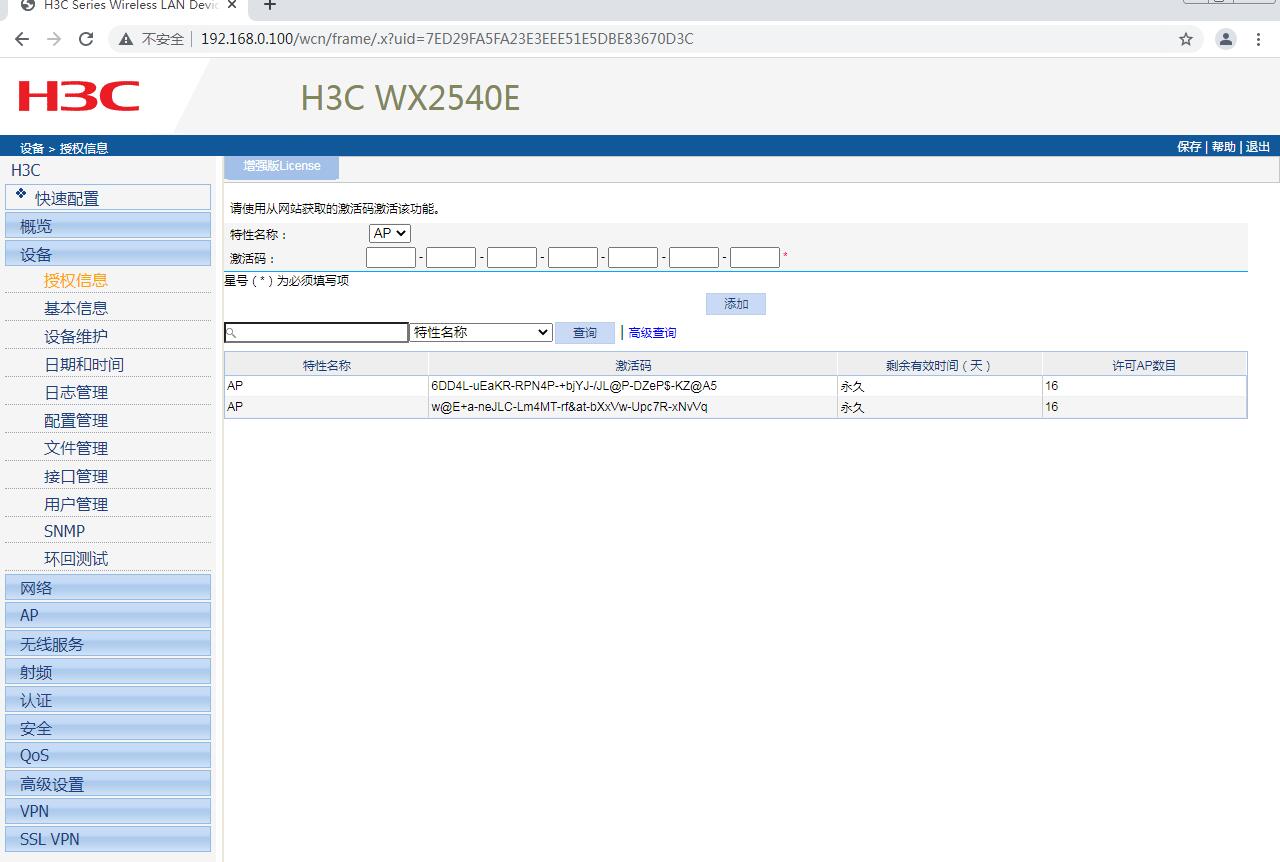Viewport: 1280px width, 862px height.
Task: Click the not-secure warning icon in address bar
Action: click(126, 39)
